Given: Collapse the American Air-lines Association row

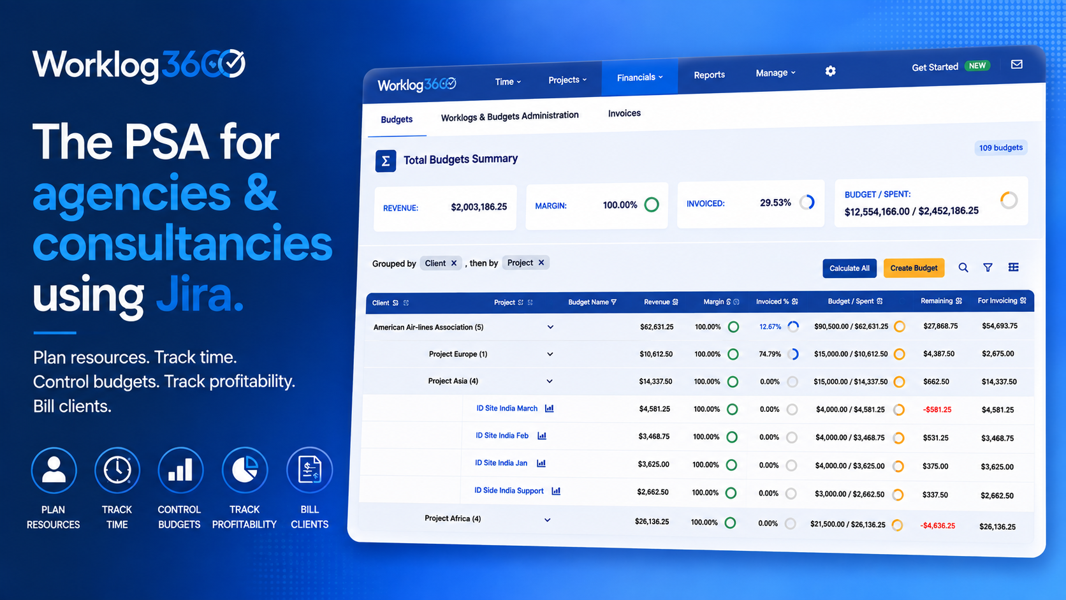Looking at the screenshot, I should point(550,327).
